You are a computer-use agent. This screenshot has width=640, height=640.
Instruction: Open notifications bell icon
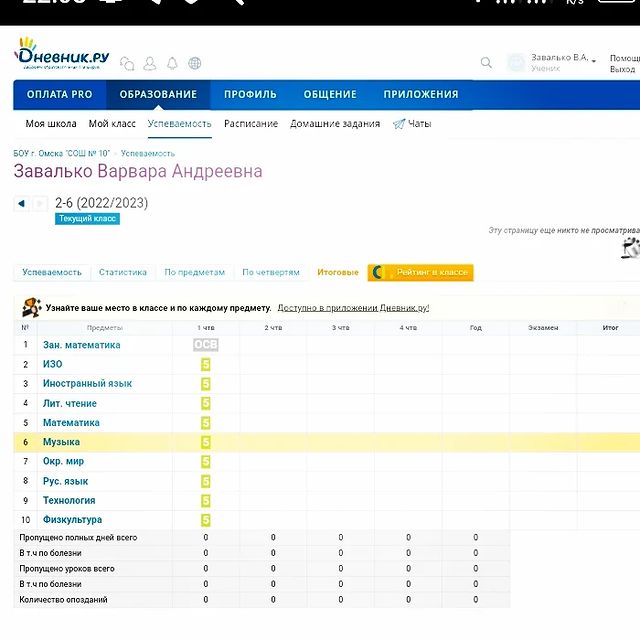(x=172, y=63)
